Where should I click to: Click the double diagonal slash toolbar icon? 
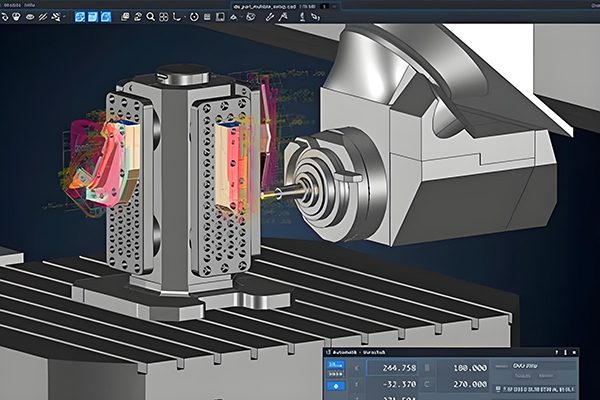(x=43, y=17)
